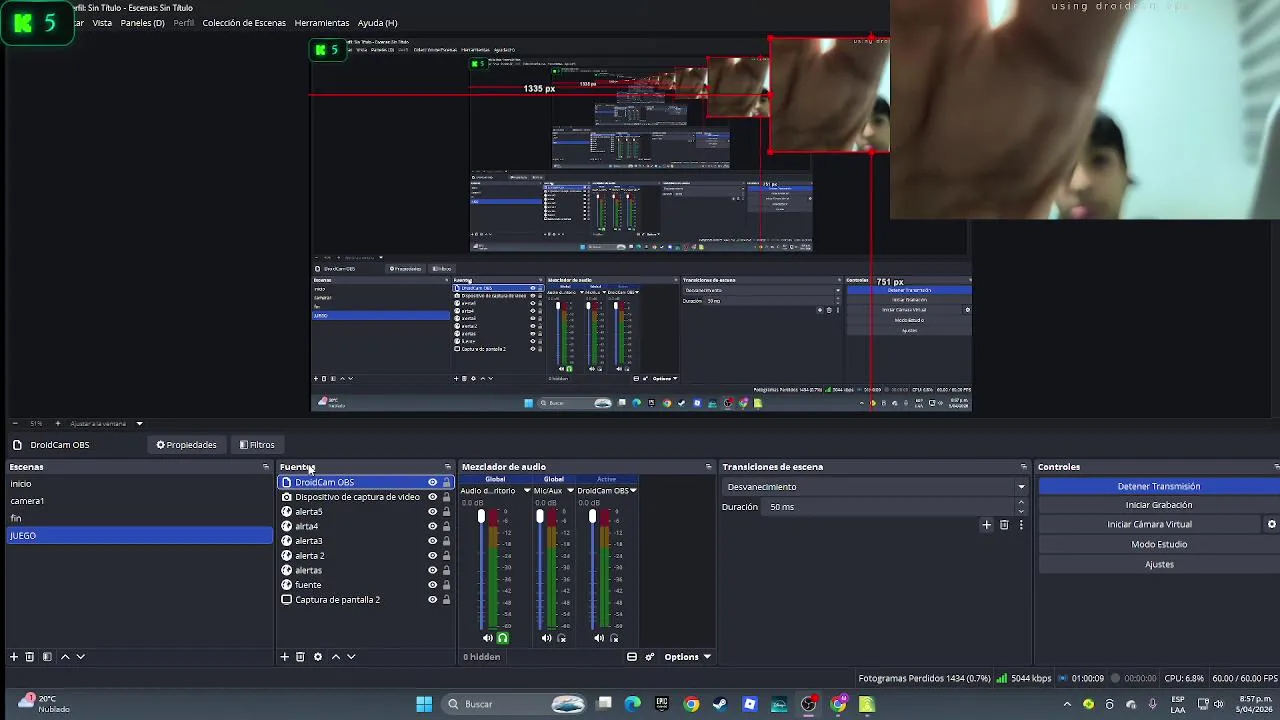Open source properties gear in Fuentes toolbar
This screenshot has width=1280, height=720.
[318, 657]
